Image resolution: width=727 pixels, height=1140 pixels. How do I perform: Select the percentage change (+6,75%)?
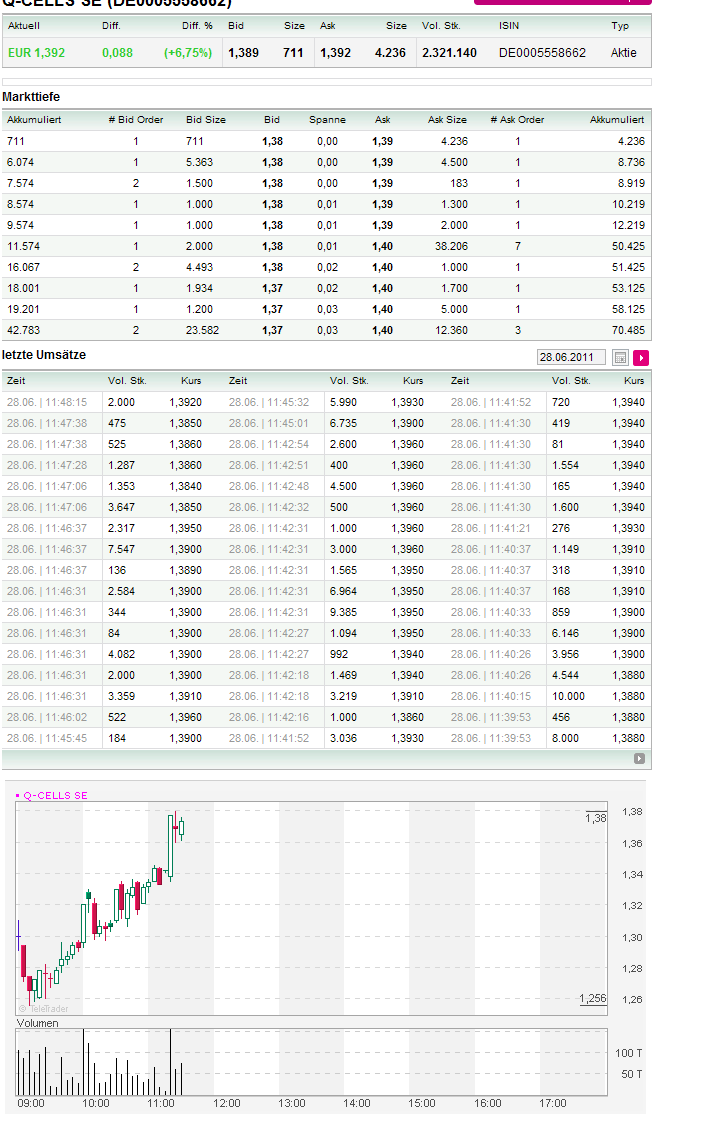[188, 53]
